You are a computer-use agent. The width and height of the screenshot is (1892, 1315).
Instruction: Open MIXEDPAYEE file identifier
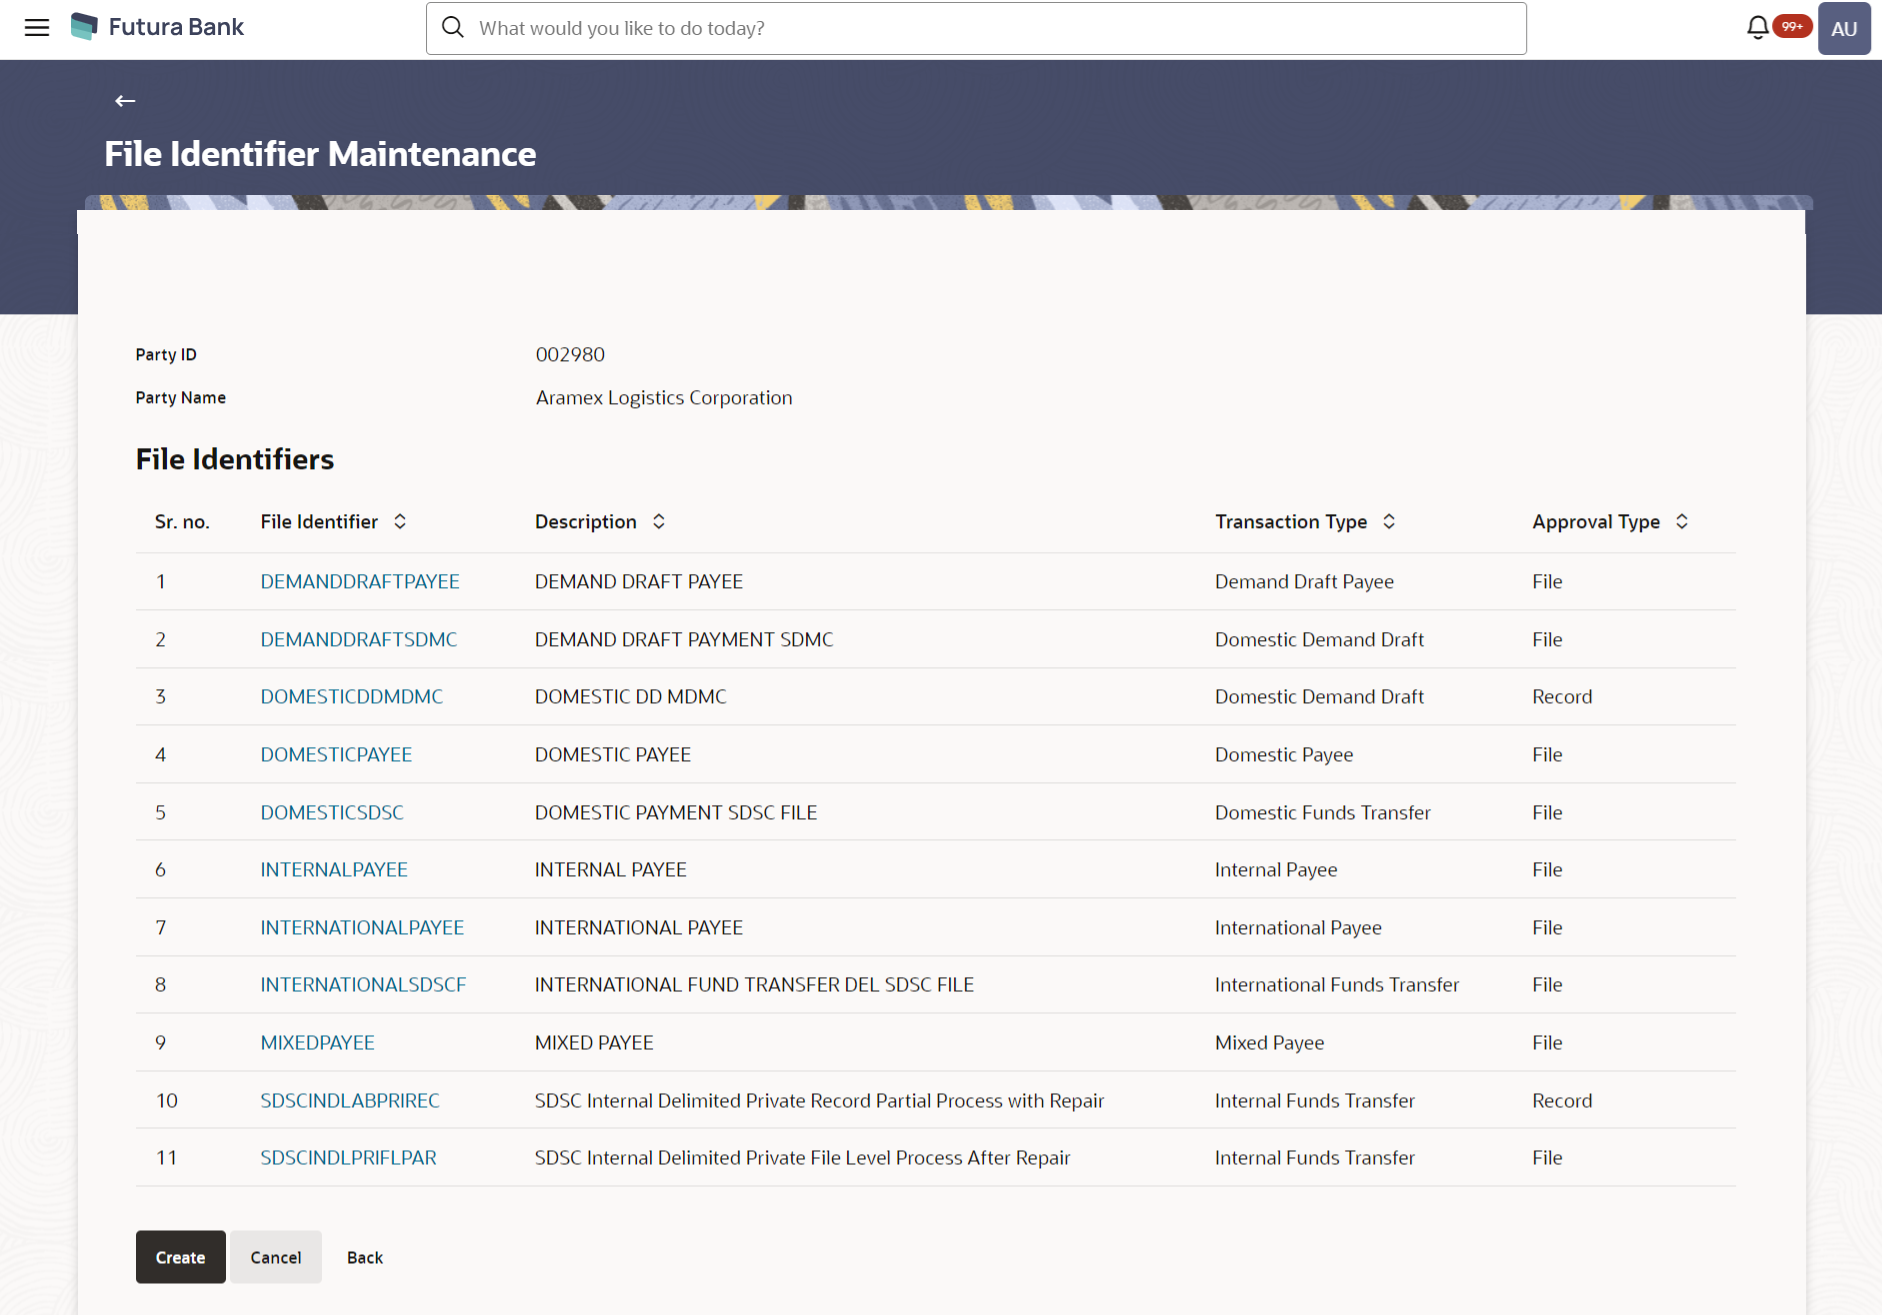tap(317, 1042)
